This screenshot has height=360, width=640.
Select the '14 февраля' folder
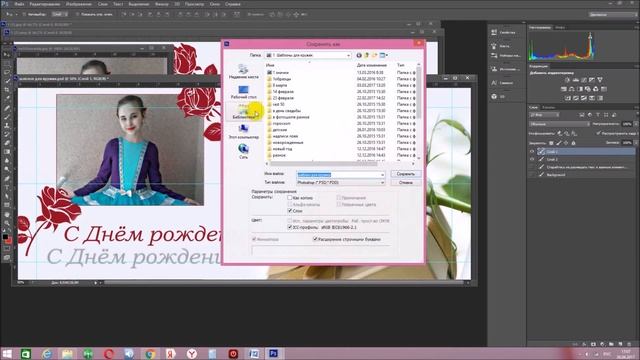click(x=283, y=91)
